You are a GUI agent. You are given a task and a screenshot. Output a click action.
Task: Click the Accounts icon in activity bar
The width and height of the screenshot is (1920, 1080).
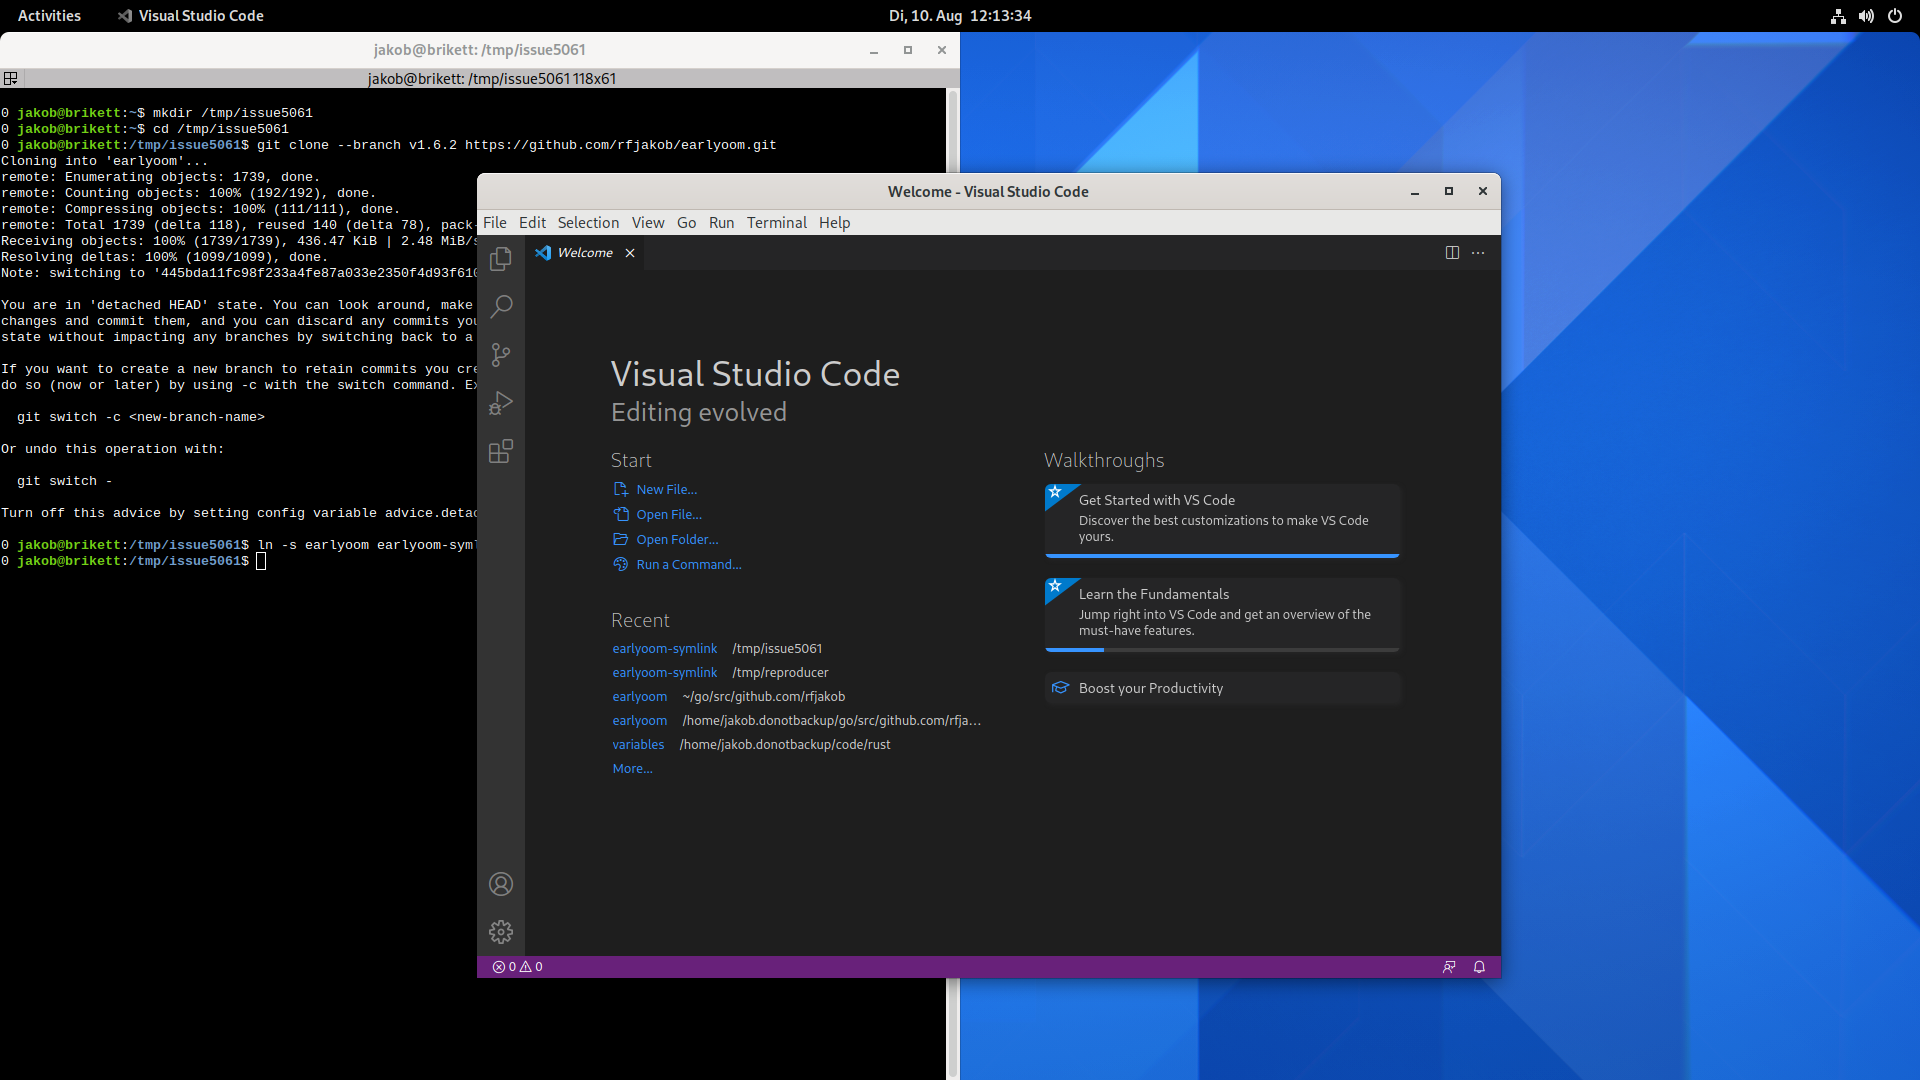[x=501, y=884]
